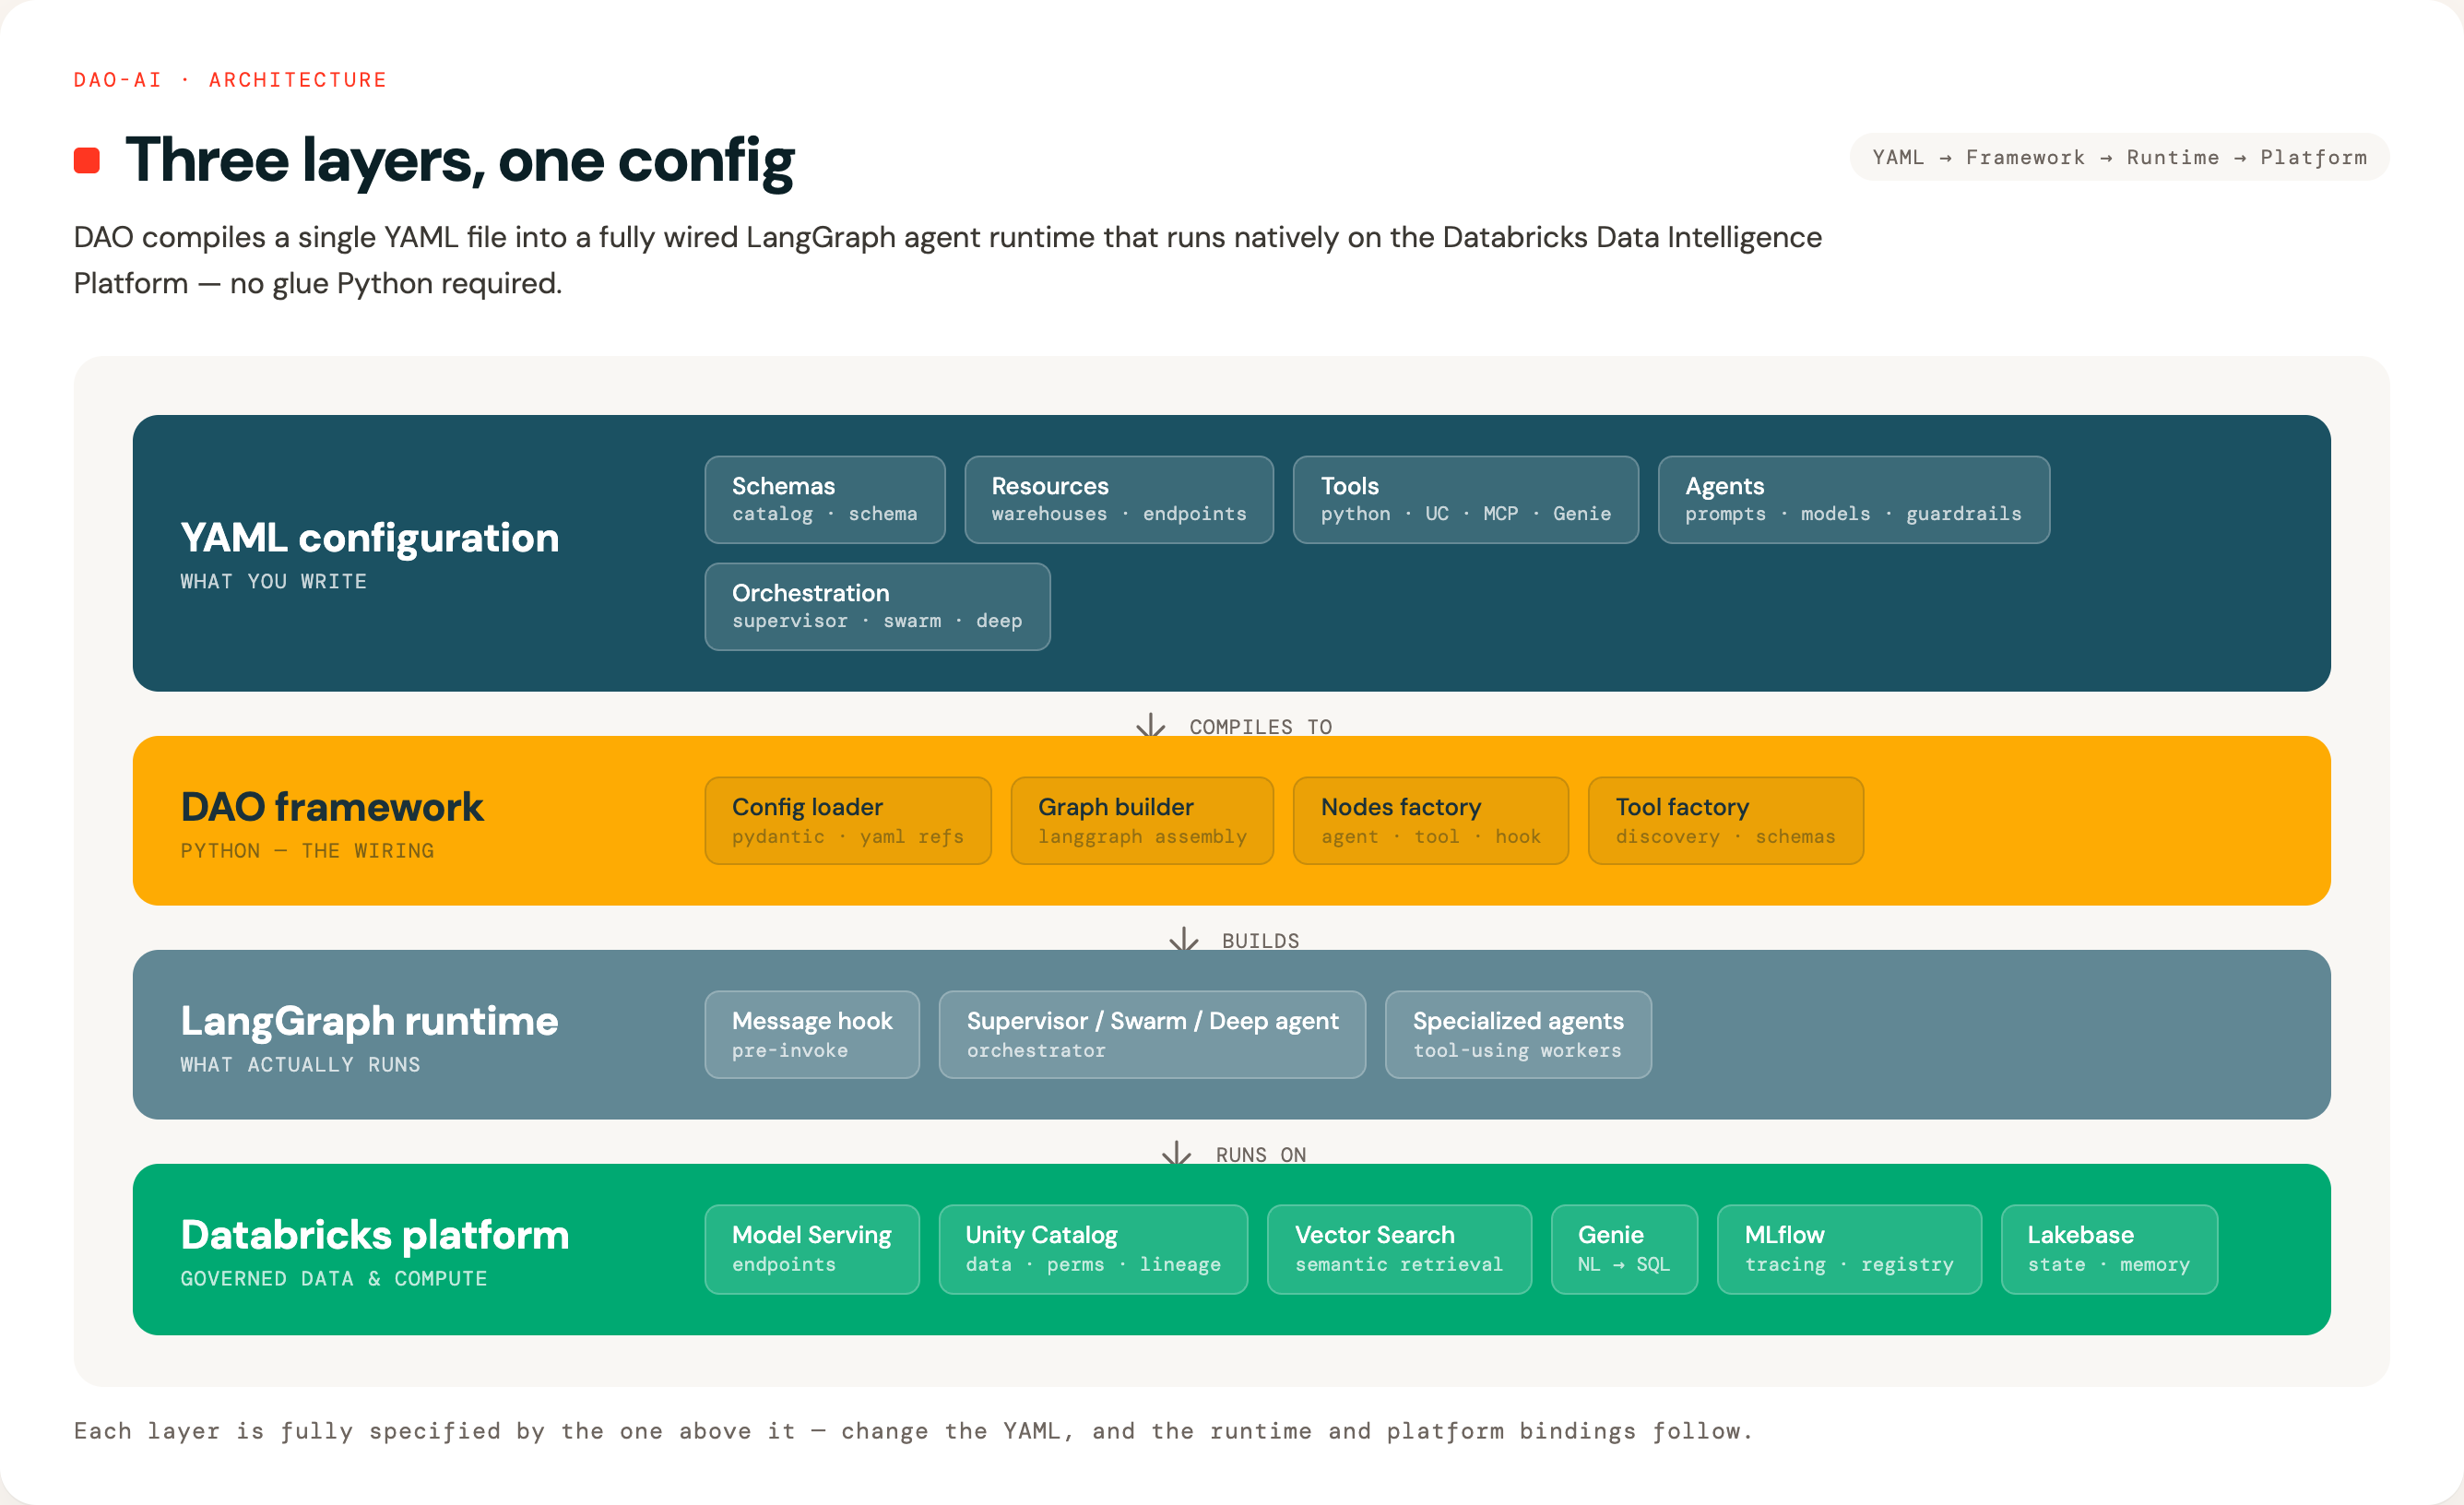Click the DAO framework heading

tap(331, 806)
